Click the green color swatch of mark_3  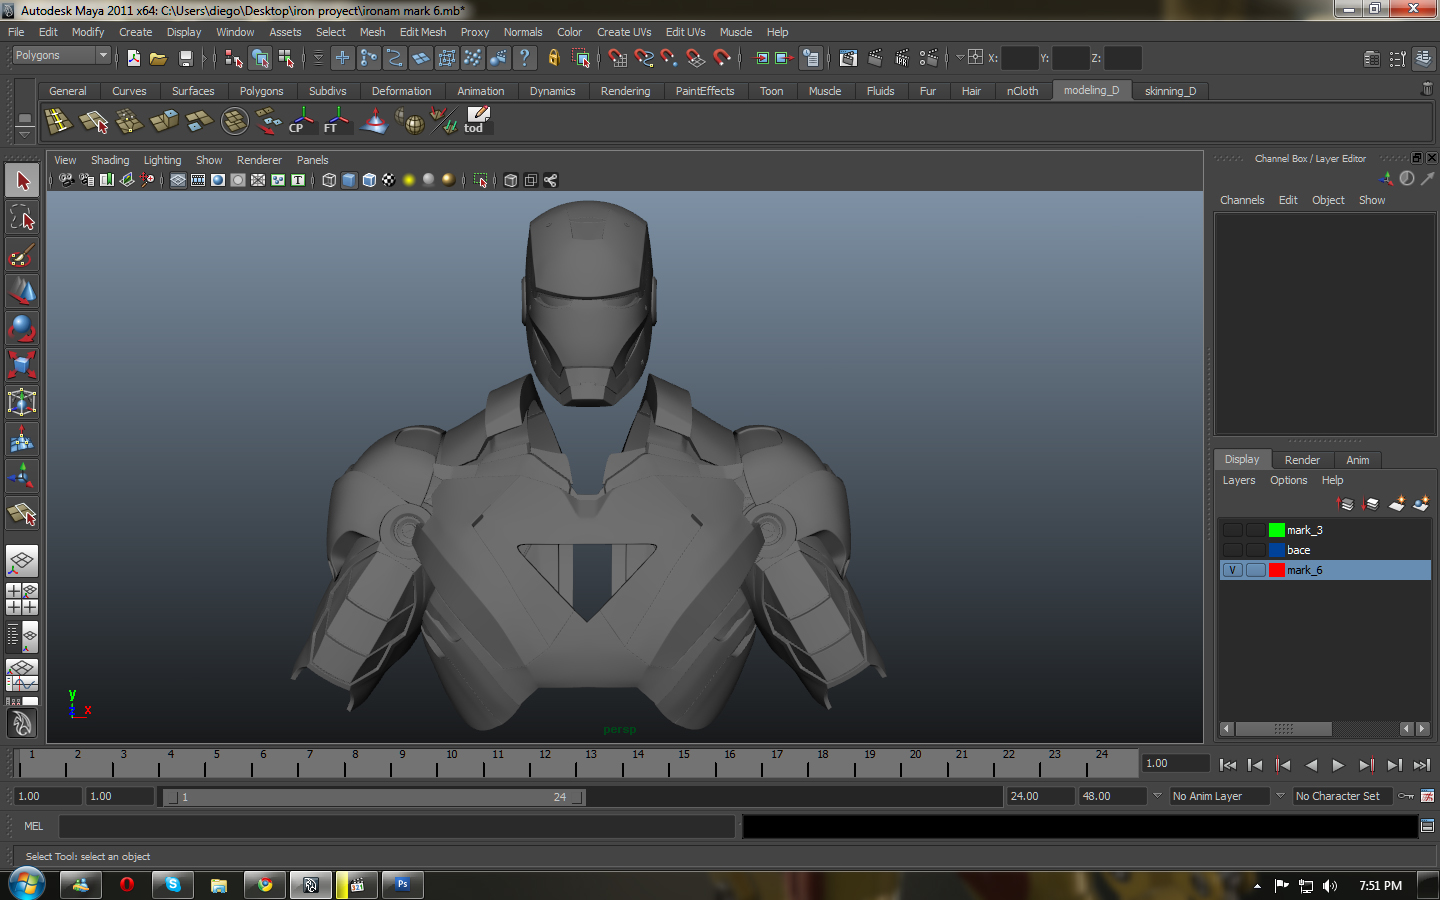pyautogui.click(x=1276, y=530)
